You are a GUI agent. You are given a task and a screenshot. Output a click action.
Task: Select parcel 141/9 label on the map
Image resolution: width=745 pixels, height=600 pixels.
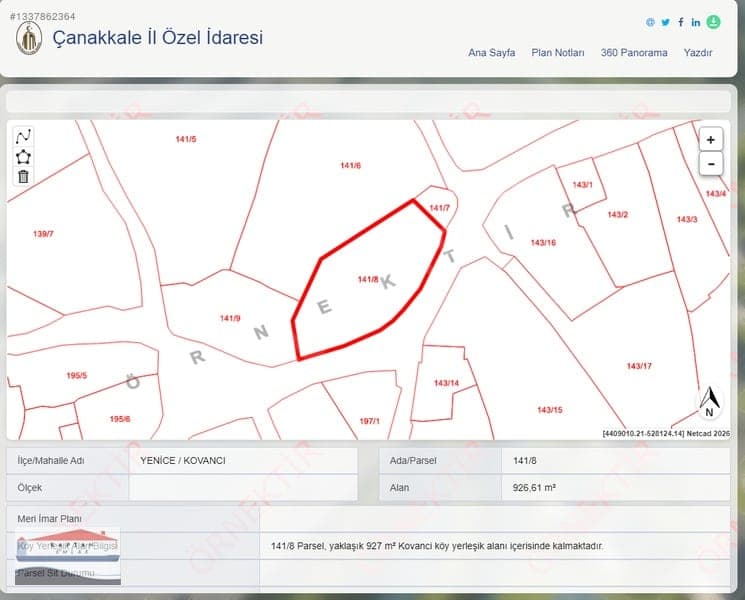(230, 318)
